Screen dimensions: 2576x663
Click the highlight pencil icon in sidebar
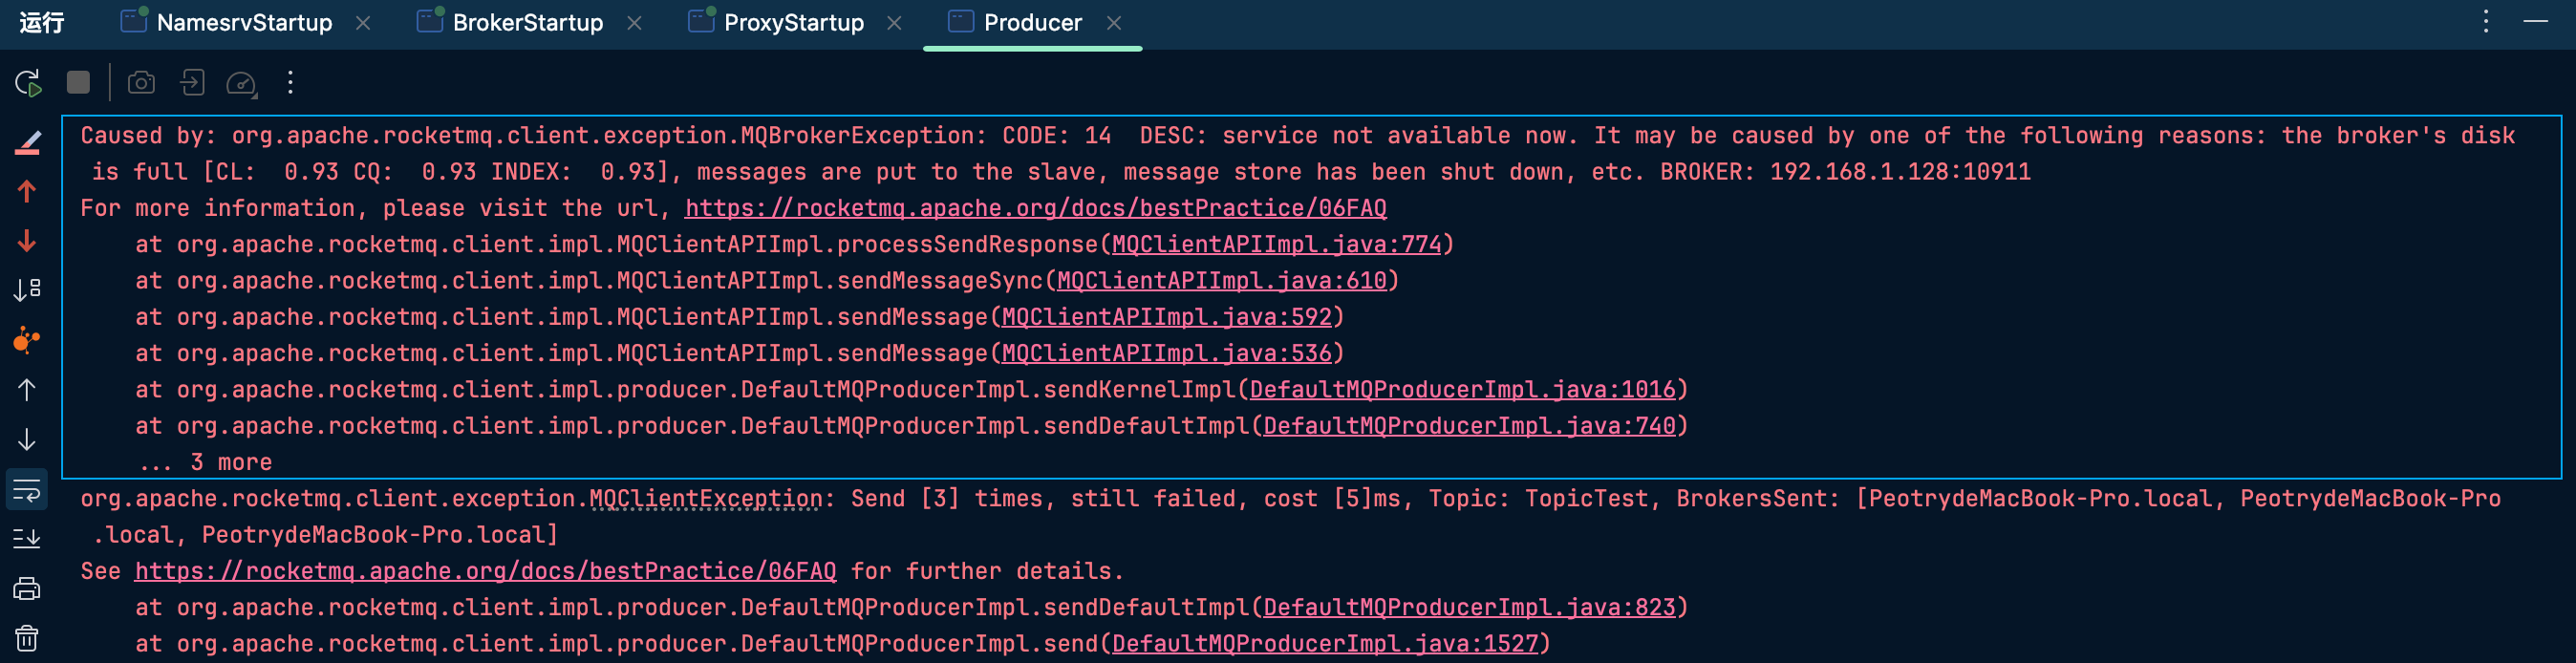(27, 143)
